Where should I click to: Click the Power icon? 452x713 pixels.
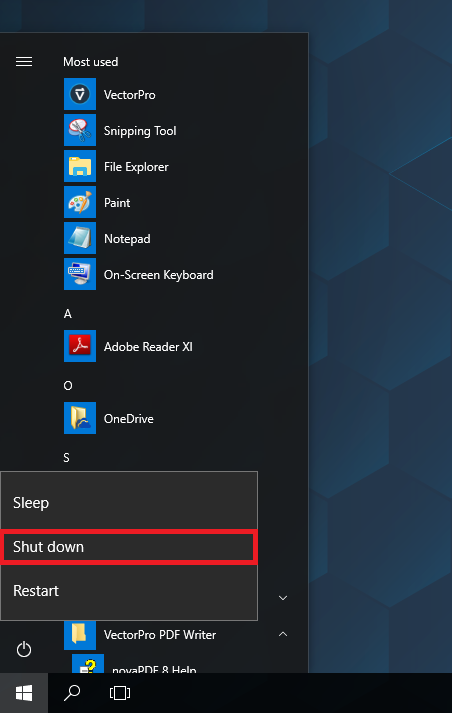[24, 649]
